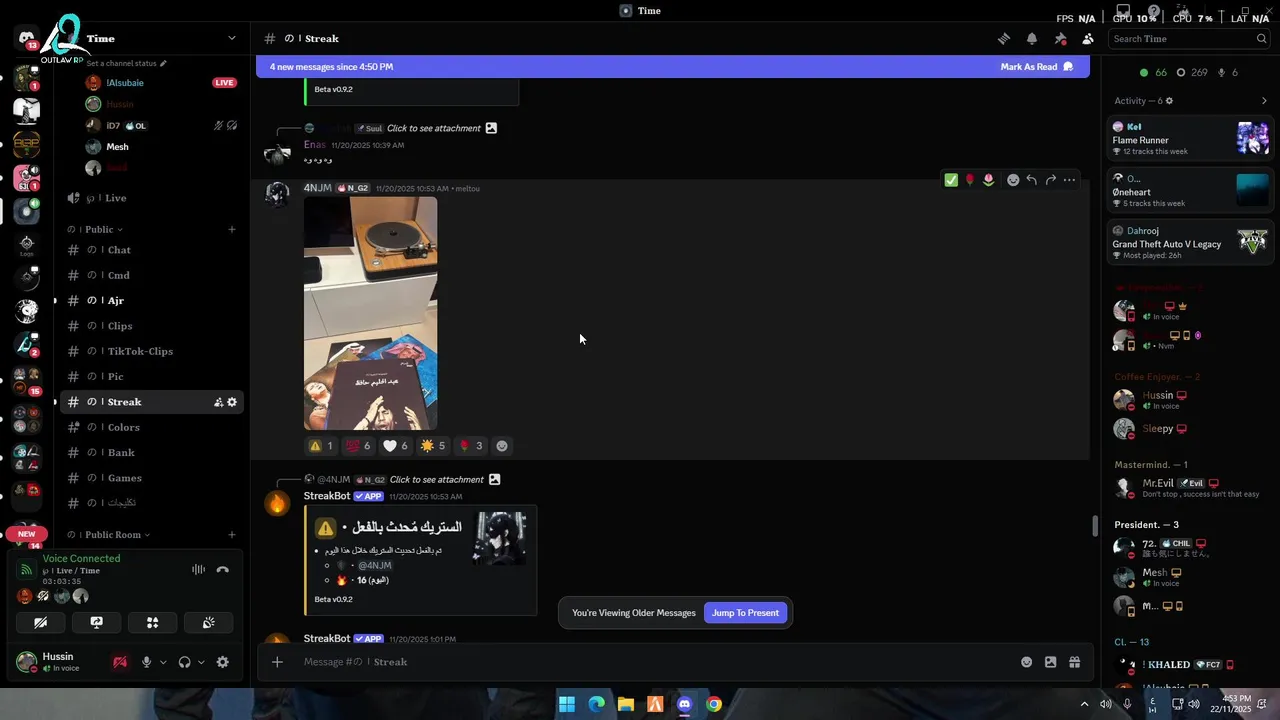1280x720 pixels.
Task: Open gift icon in message box
Action: 1074,662
